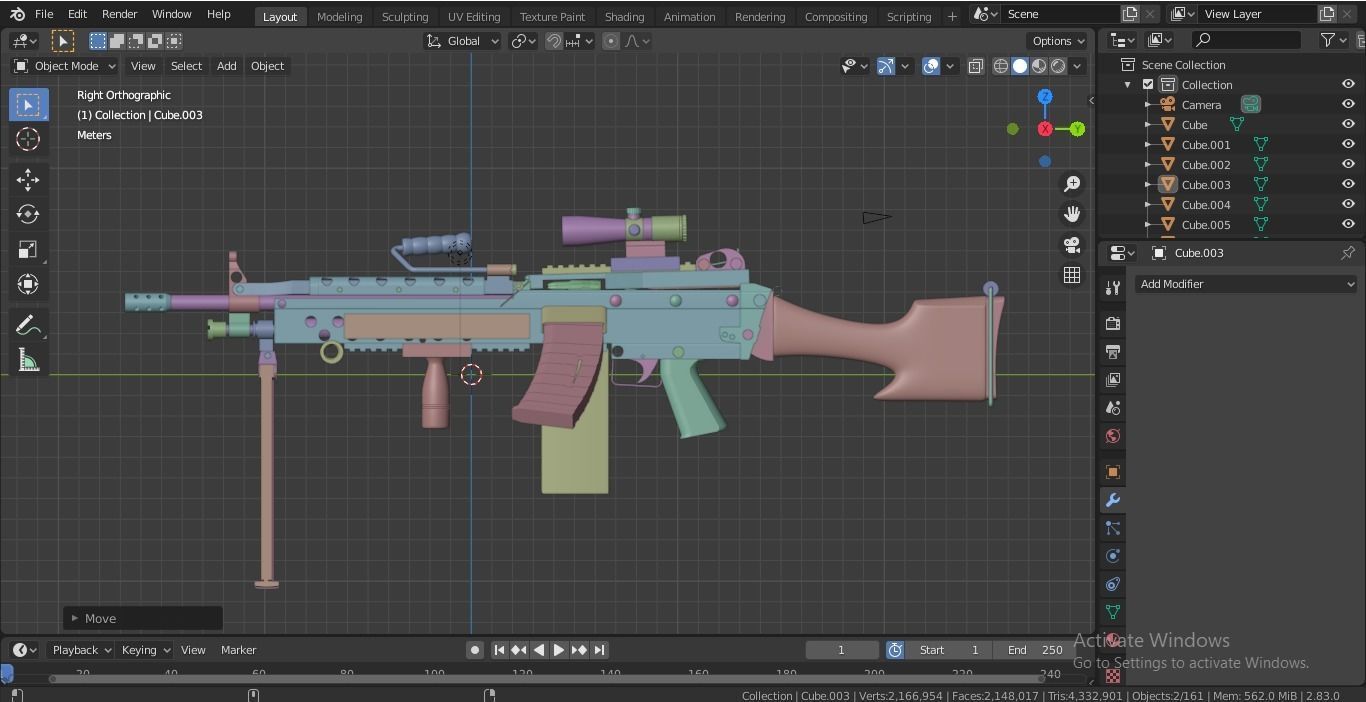Open Global transform orientation dropdown
The image size is (1366, 702).
point(462,41)
